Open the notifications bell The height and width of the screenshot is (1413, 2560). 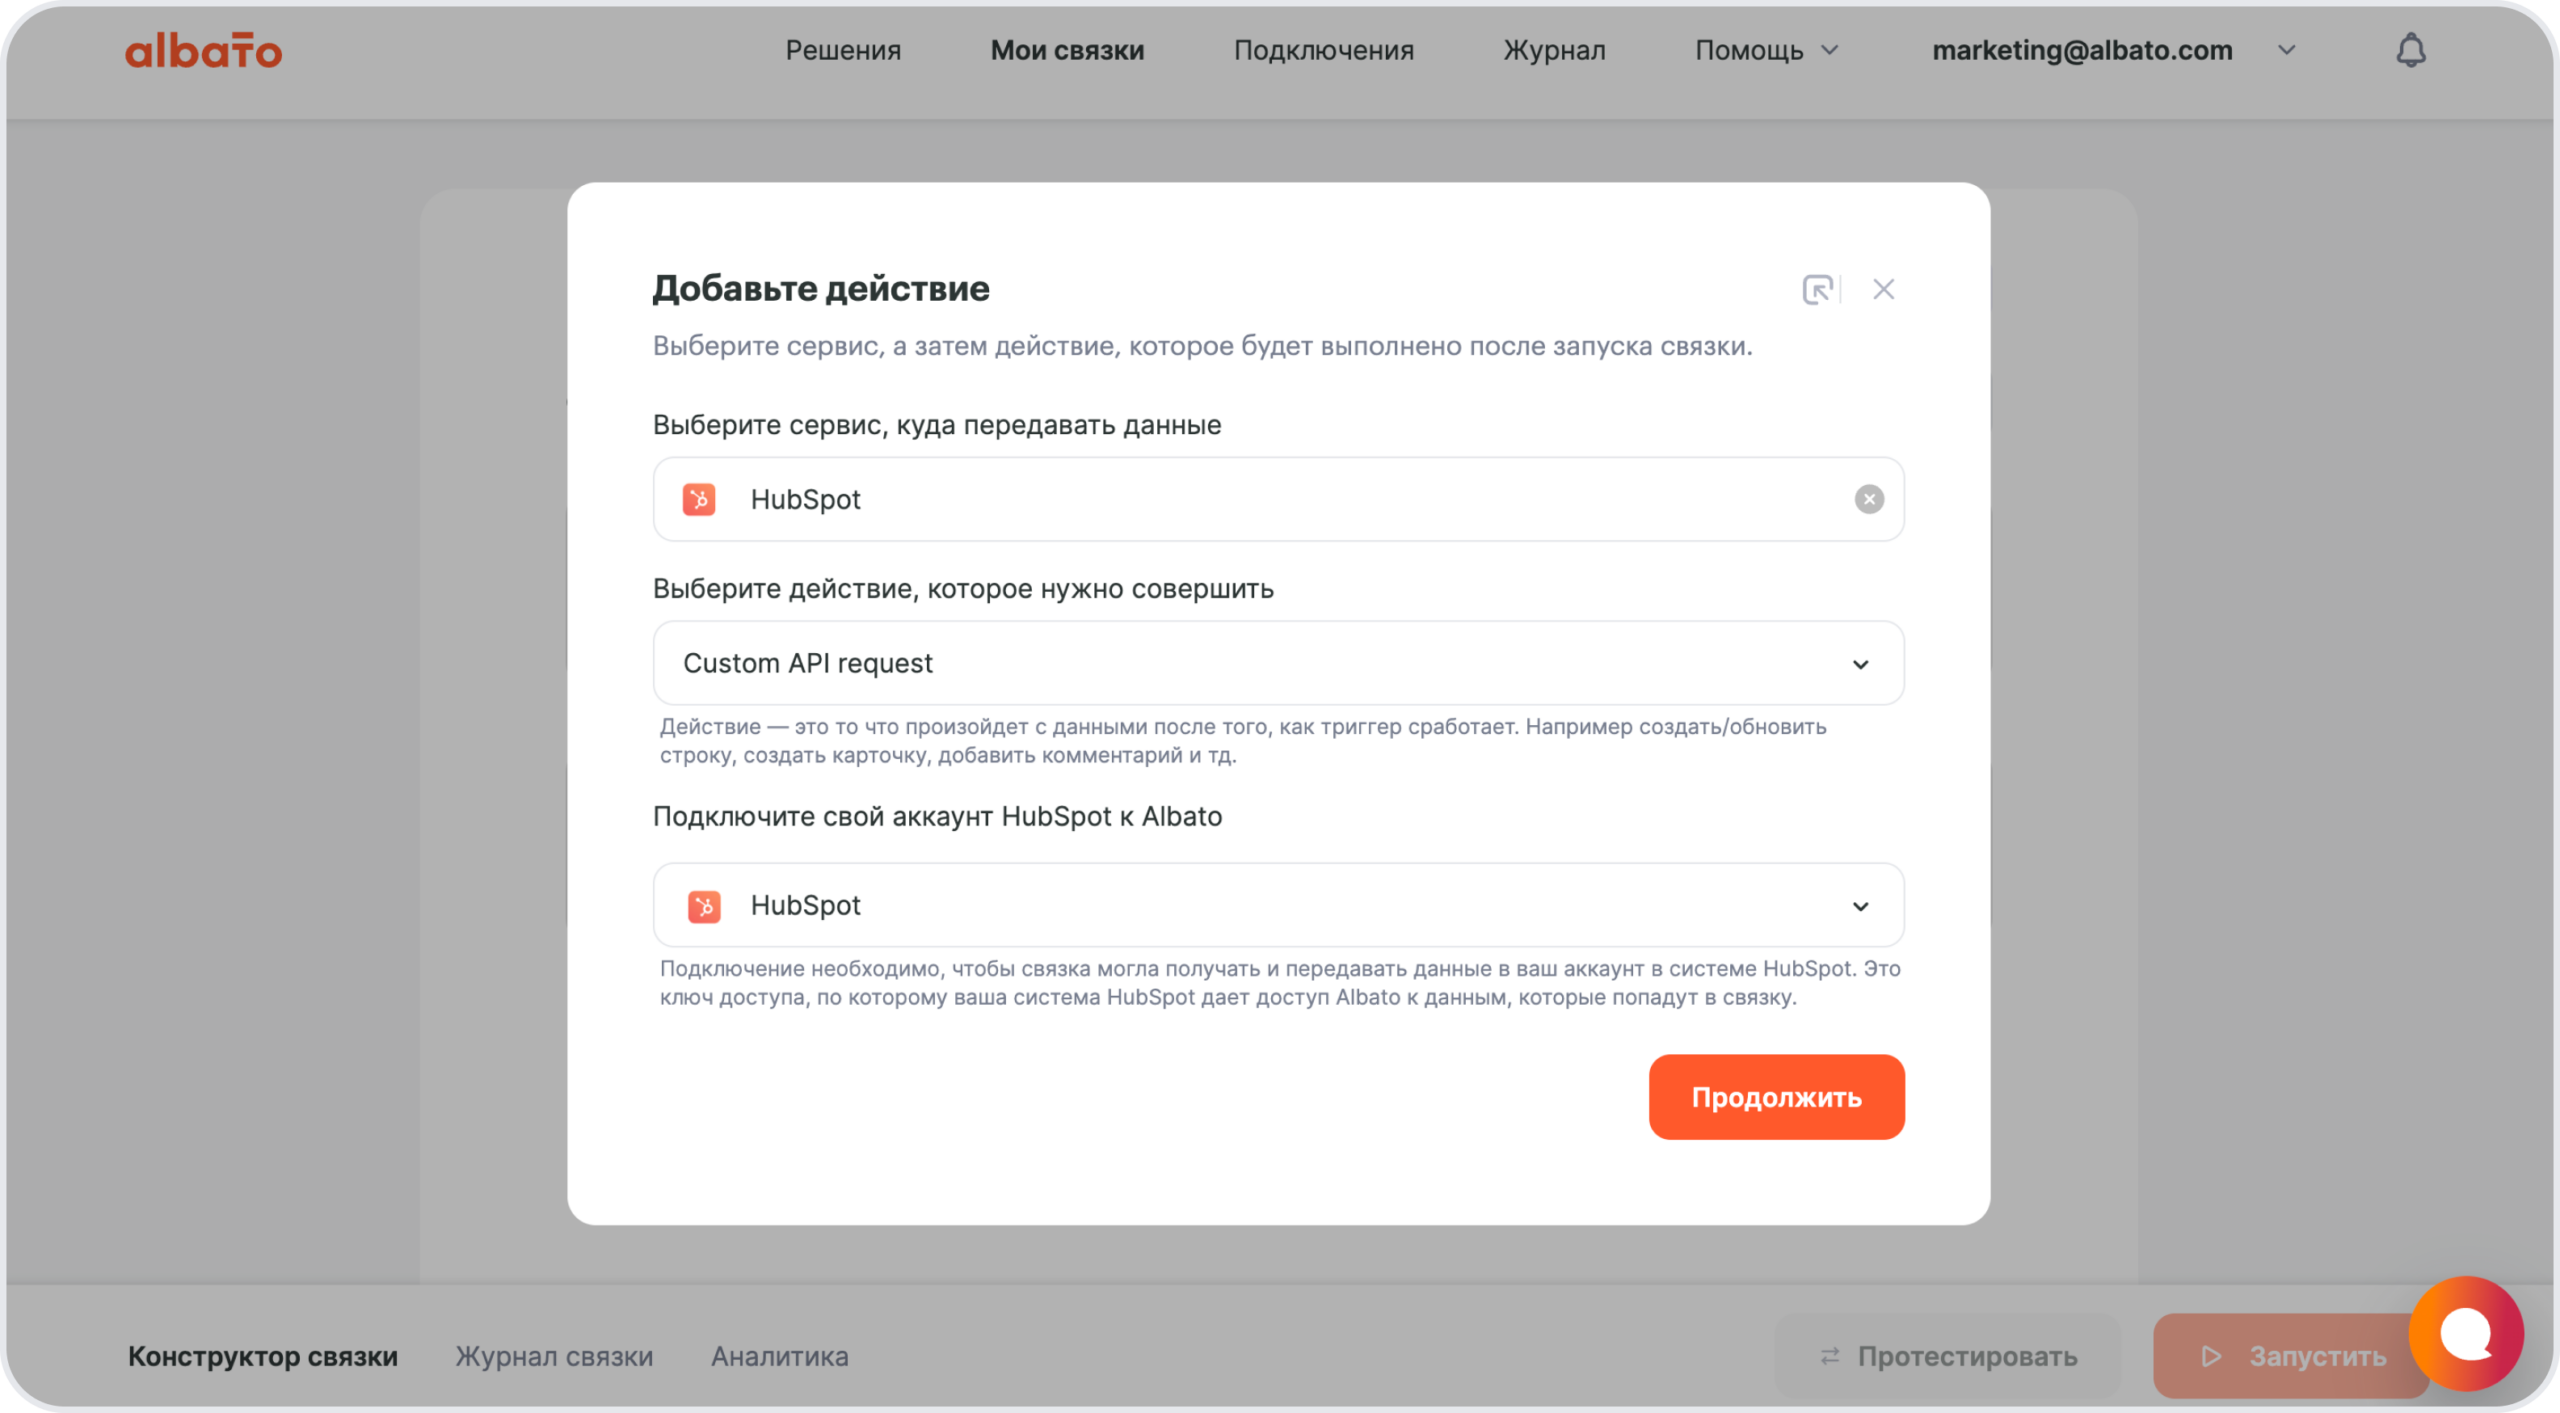[2410, 51]
